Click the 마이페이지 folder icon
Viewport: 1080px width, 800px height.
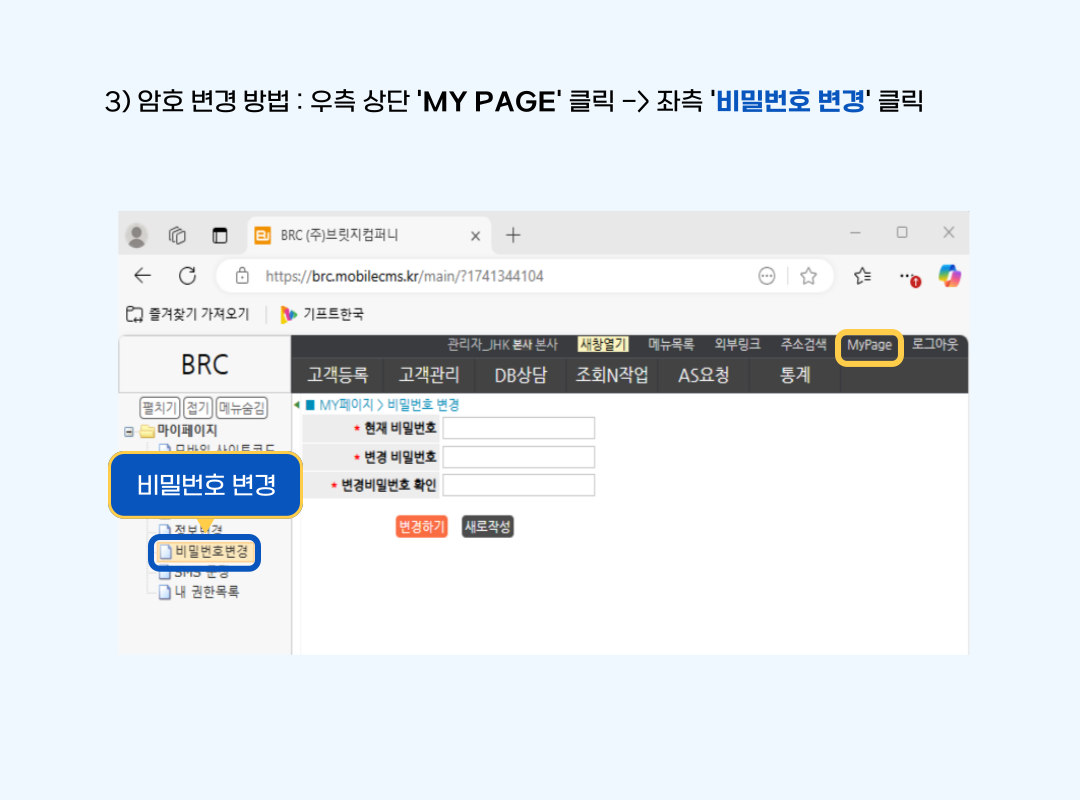147,430
